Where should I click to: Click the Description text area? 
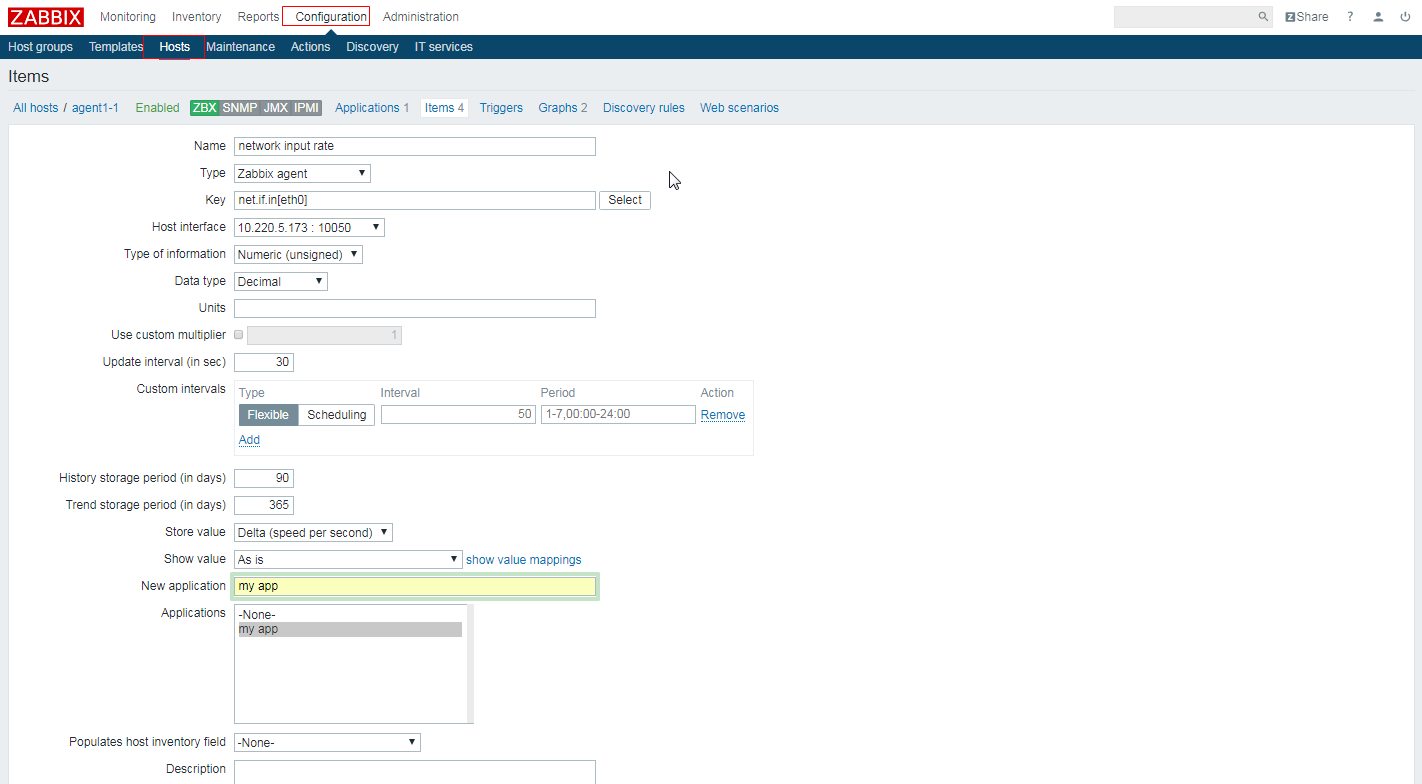[415, 772]
